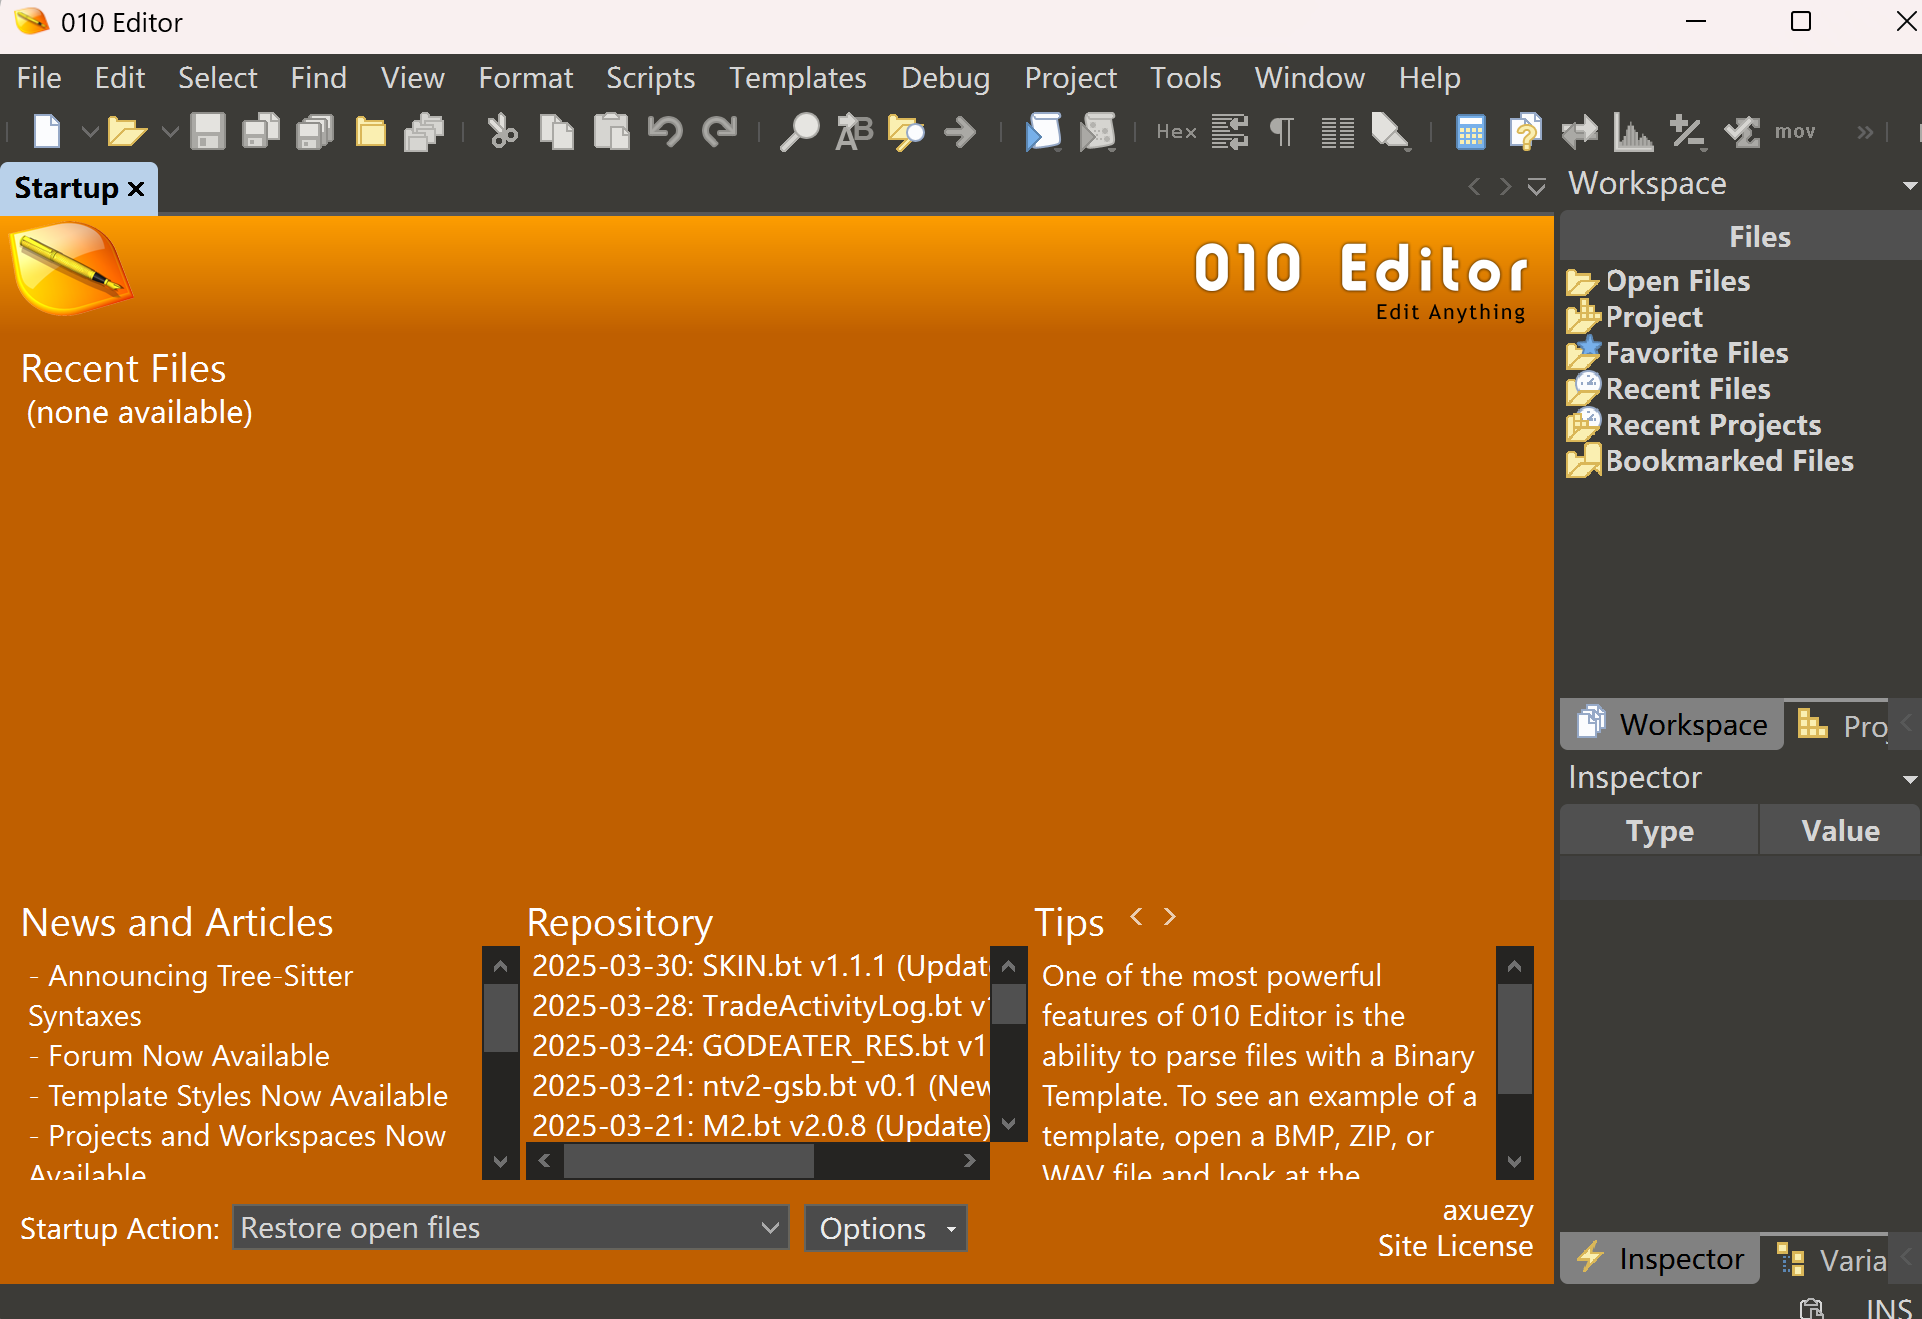Click the News and Articles scrollbar thumb
Viewport: 1922px width, 1319px height.
tap(500, 1018)
